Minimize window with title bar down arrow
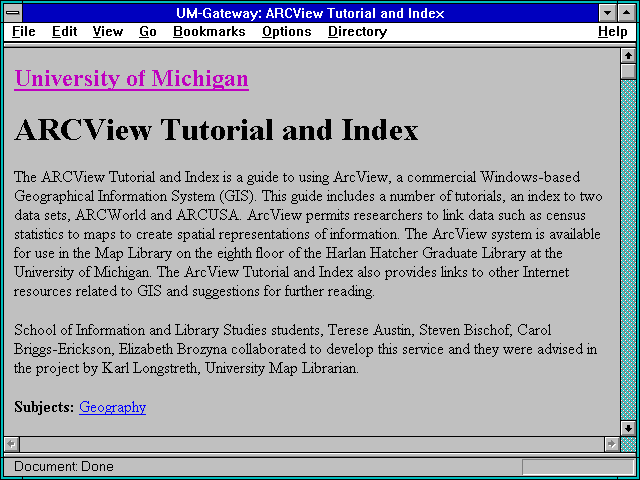Image resolution: width=640 pixels, height=480 pixels. point(608,13)
